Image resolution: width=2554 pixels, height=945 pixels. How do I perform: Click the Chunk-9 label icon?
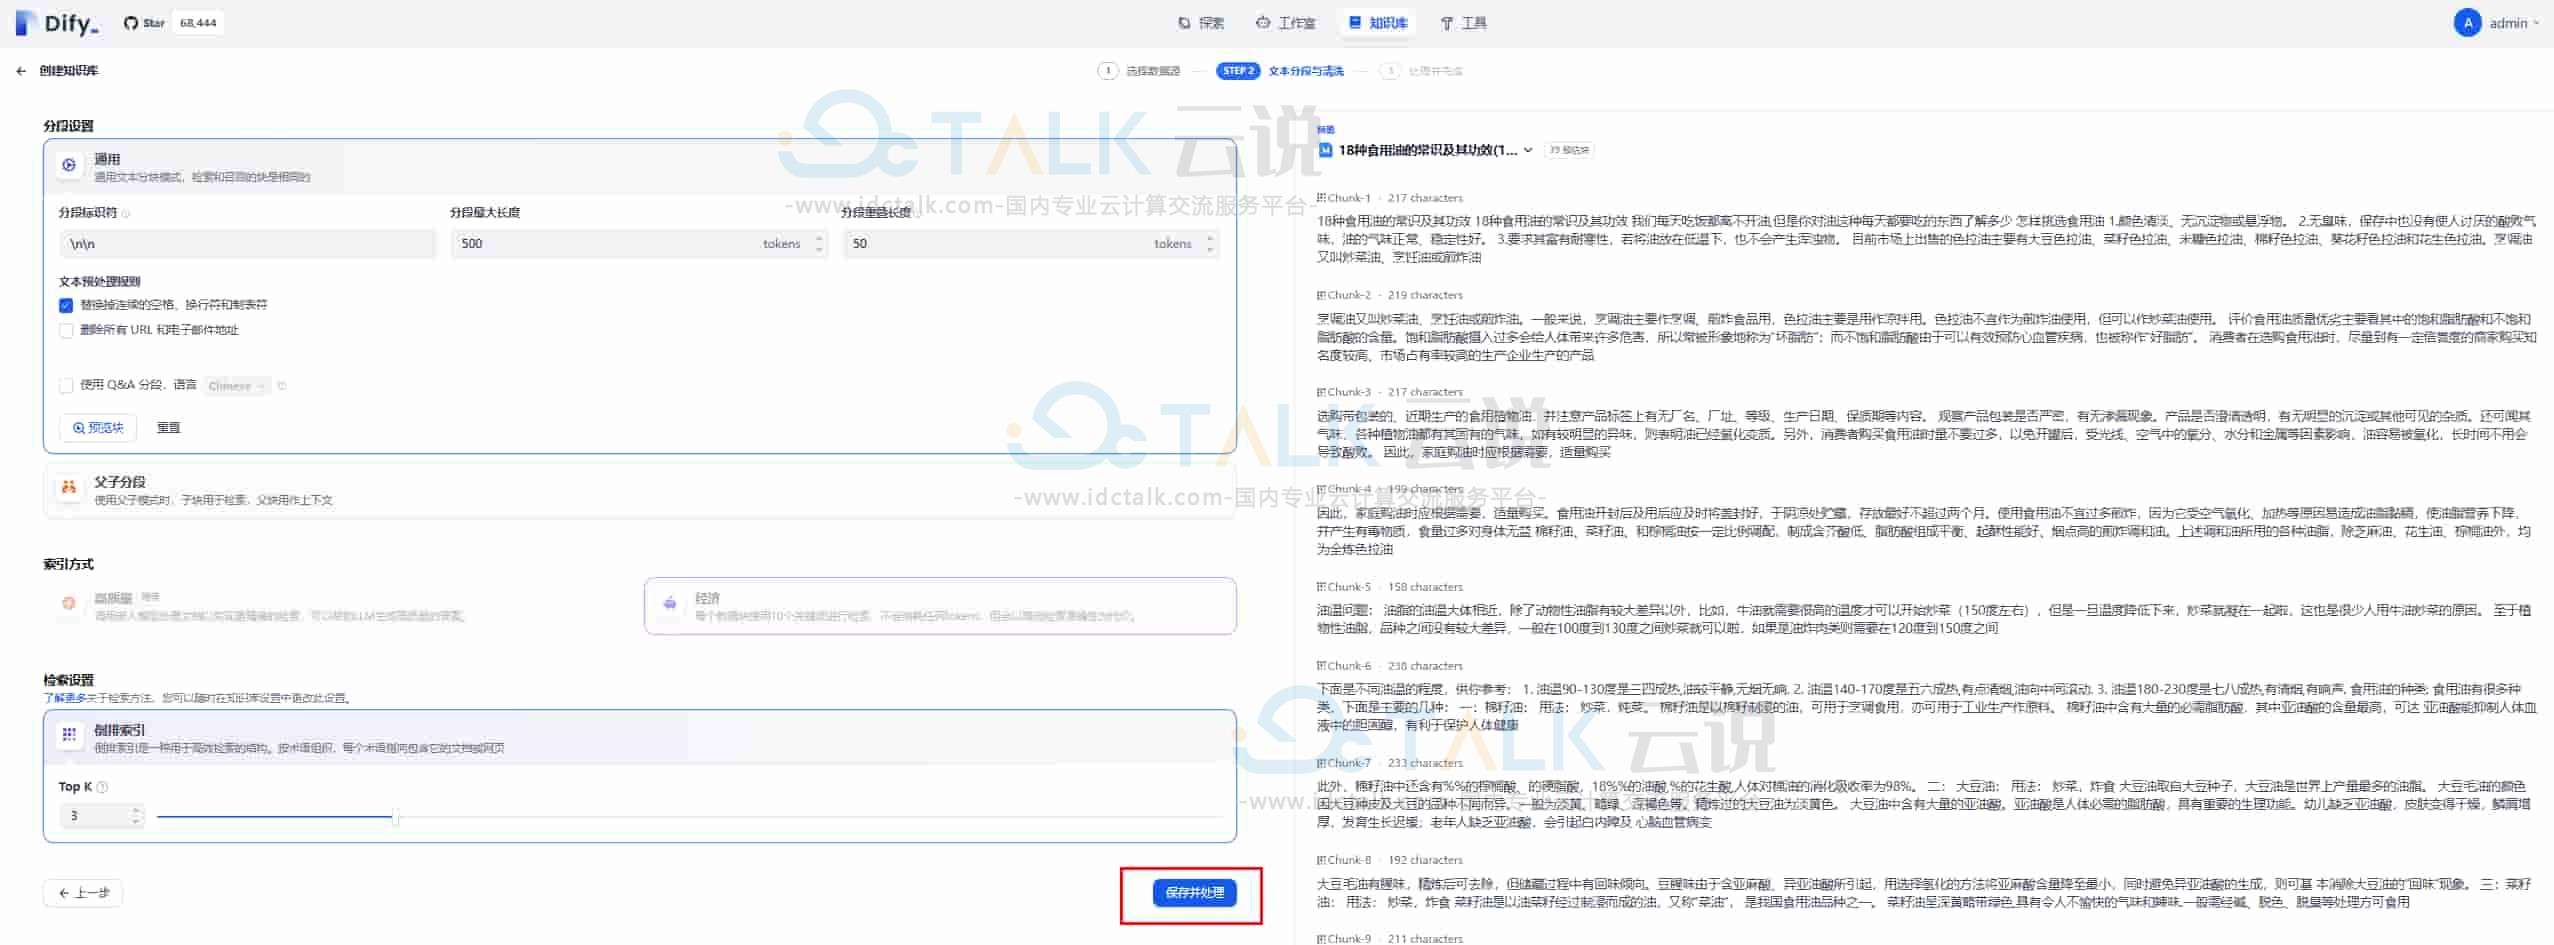1321,938
